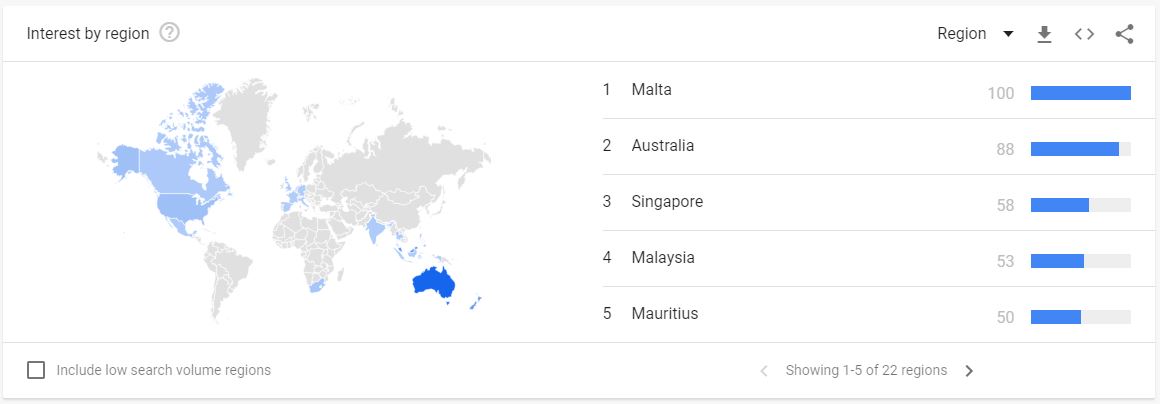Click the Mauritius region row

[x=665, y=314]
